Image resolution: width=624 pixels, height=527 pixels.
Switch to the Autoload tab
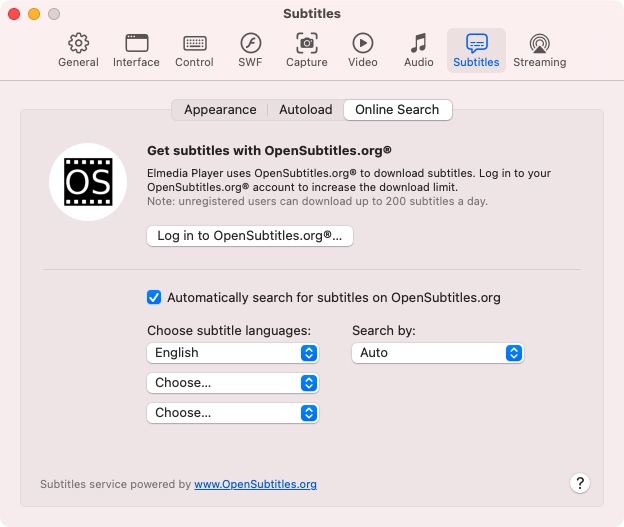click(306, 110)
